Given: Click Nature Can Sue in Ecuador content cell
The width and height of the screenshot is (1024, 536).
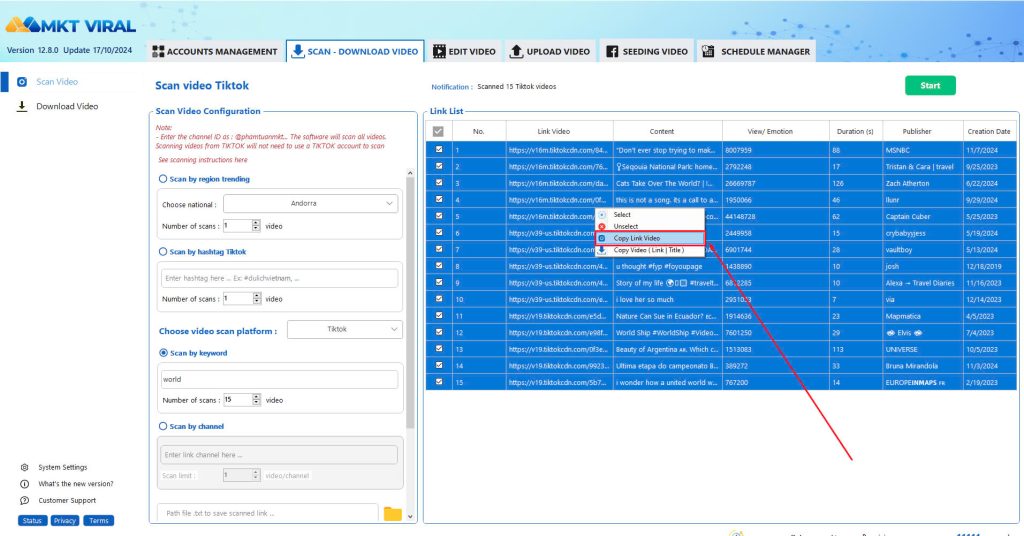Looking at the screenshot, I should tap(667, 316).
